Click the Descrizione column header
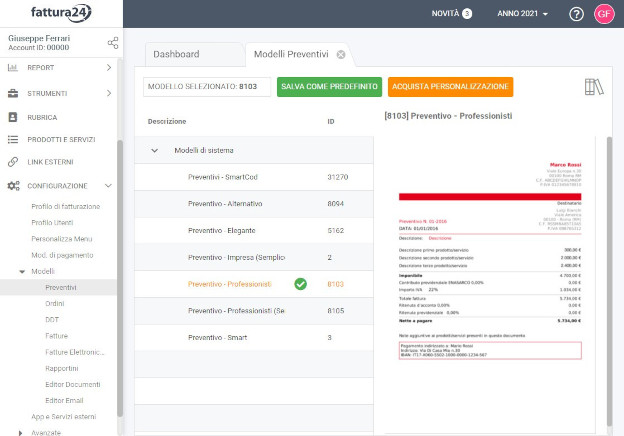The height and width of the screenshot is (436, 624). 167,121
